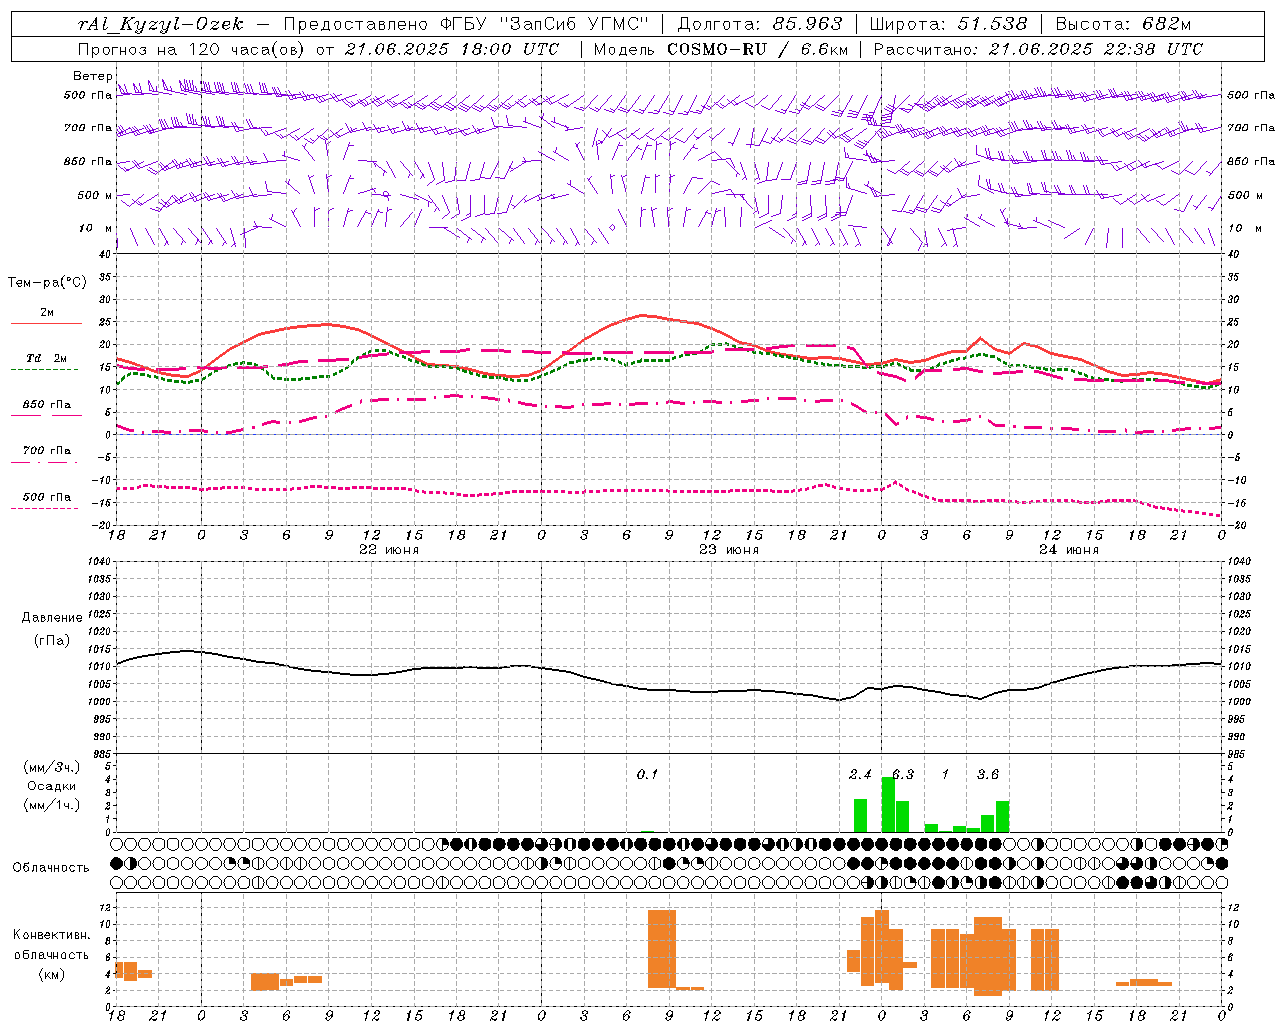
Task: Click the Давление panel label
Action: coord(52,618)
